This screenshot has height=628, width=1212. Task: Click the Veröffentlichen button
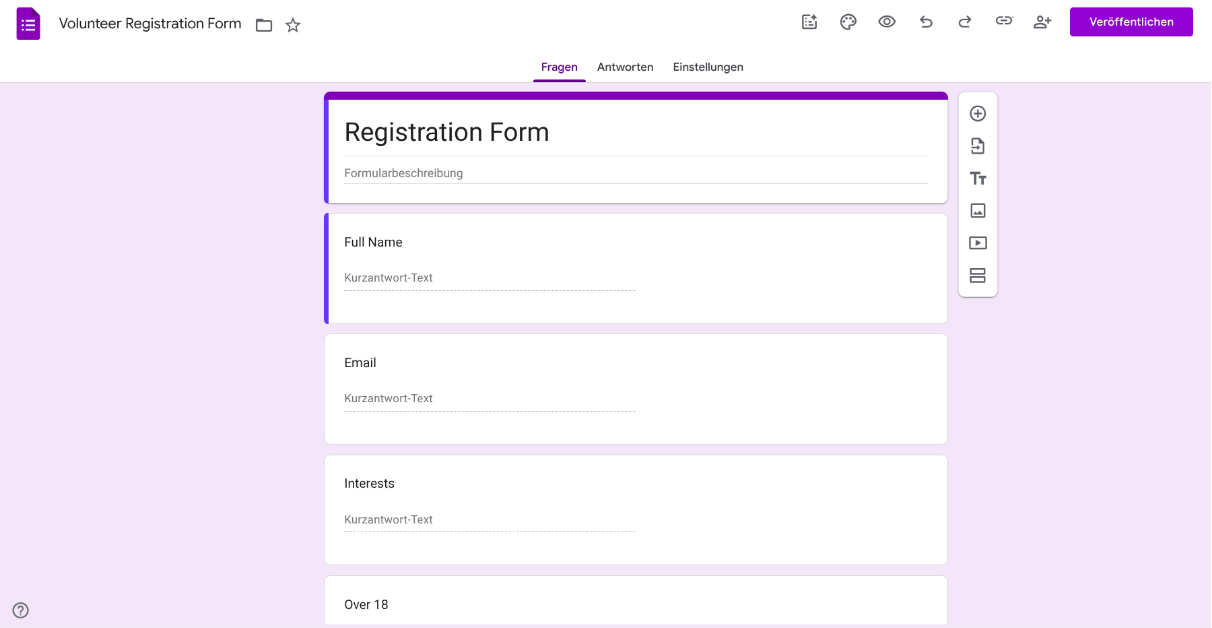pyautogui.click(x=1131, y=21)
